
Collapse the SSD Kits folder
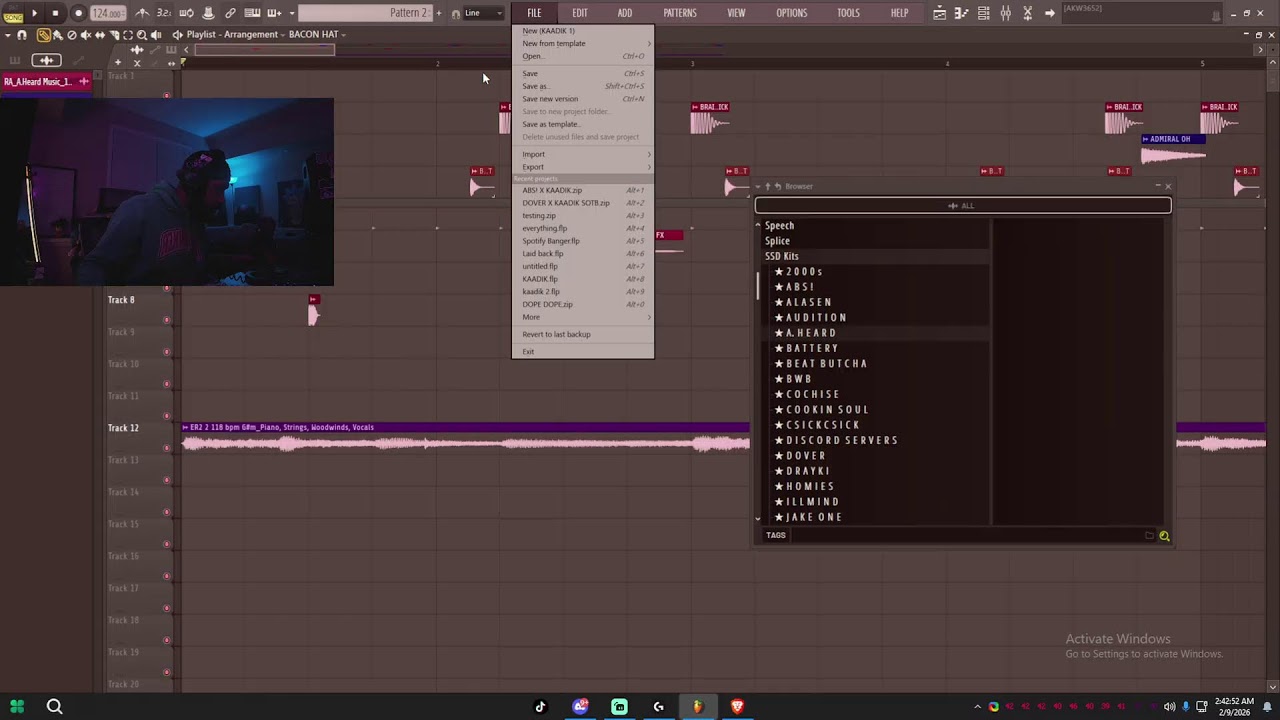(x=781, y=256)
